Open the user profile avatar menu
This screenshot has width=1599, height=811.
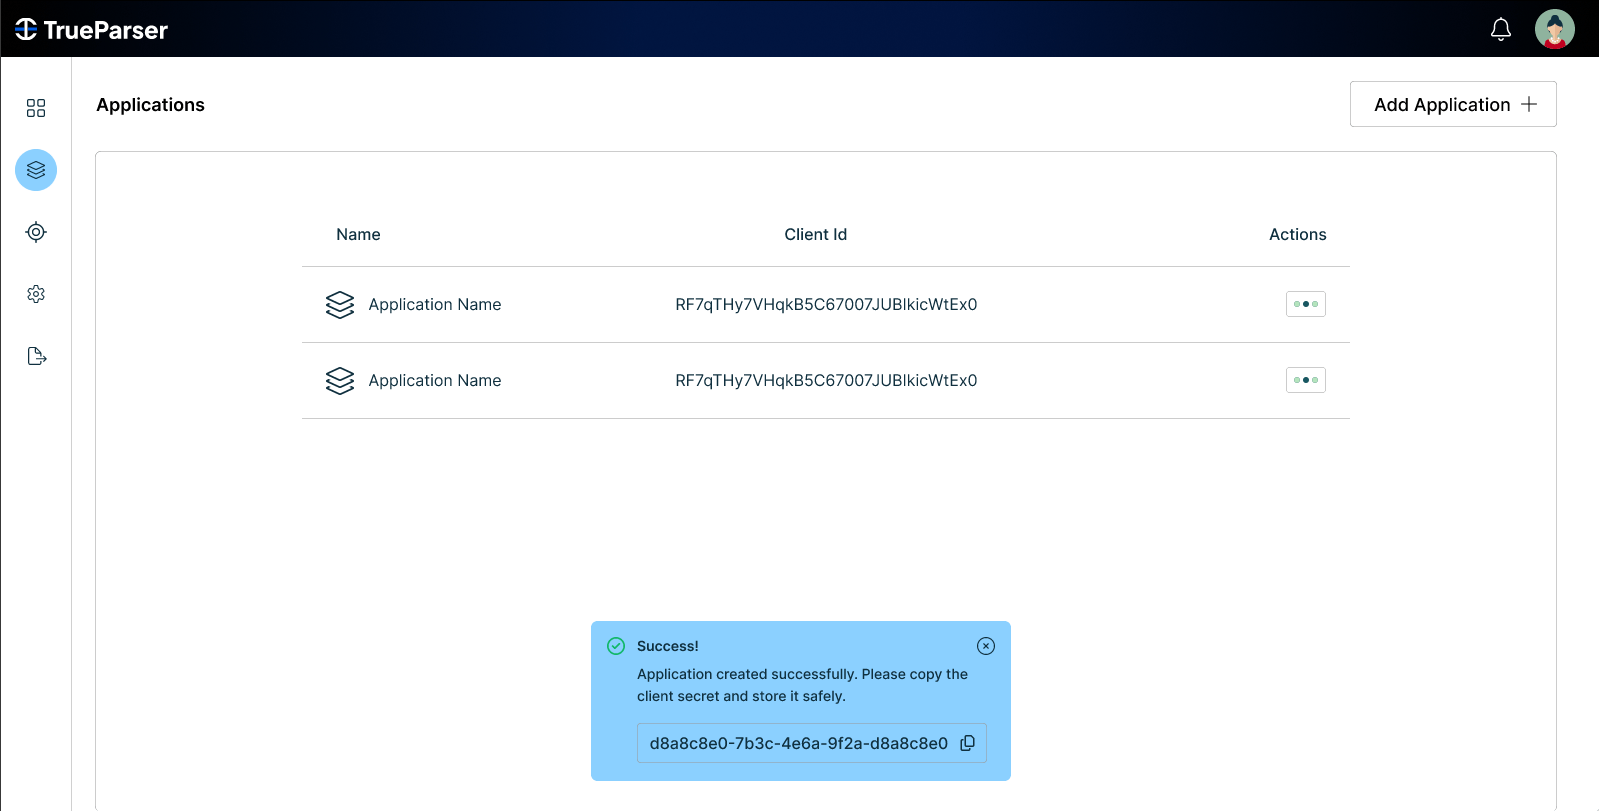pyautogui.click(x=1554, y=29)
